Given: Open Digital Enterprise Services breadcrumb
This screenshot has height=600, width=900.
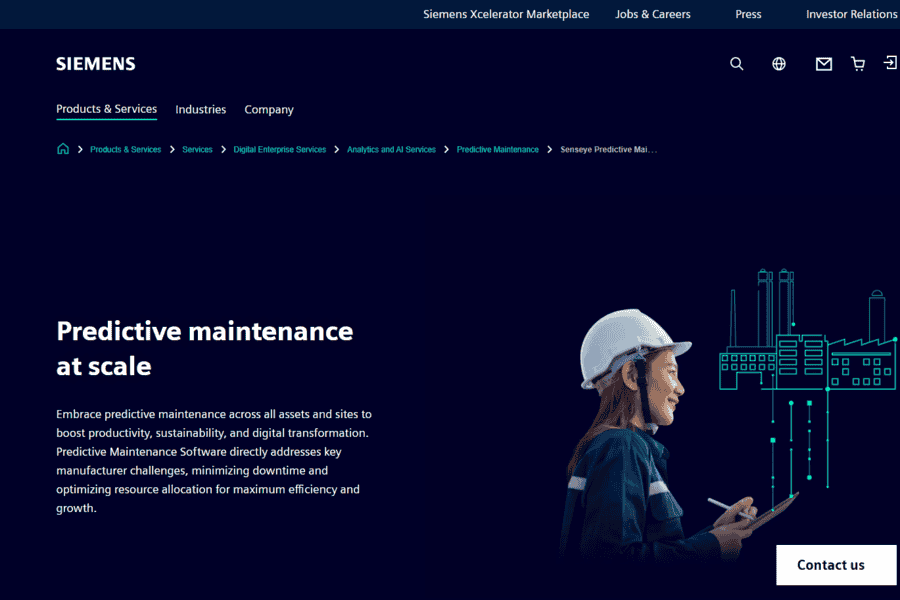Looking at the screenshot, I should pyautogui.click(x=280, y=149).
